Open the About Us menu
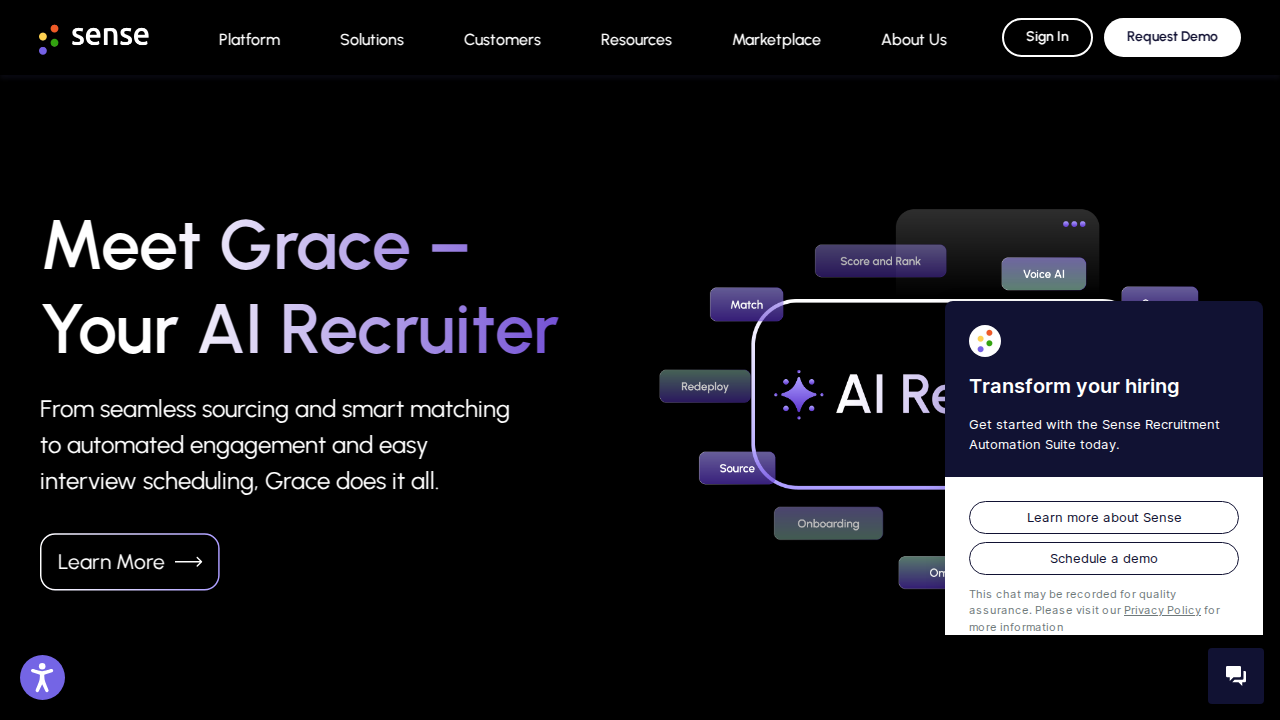The image size is (1280, 720). pyautogui.click(x=914, y=39)
